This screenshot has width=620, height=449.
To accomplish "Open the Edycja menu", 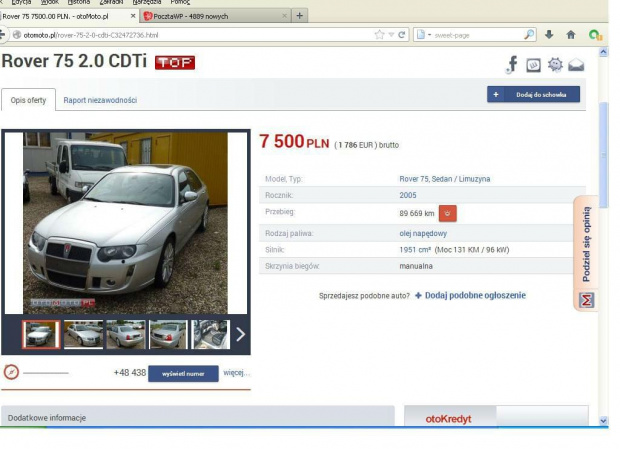I will click(x=21, y=2).
